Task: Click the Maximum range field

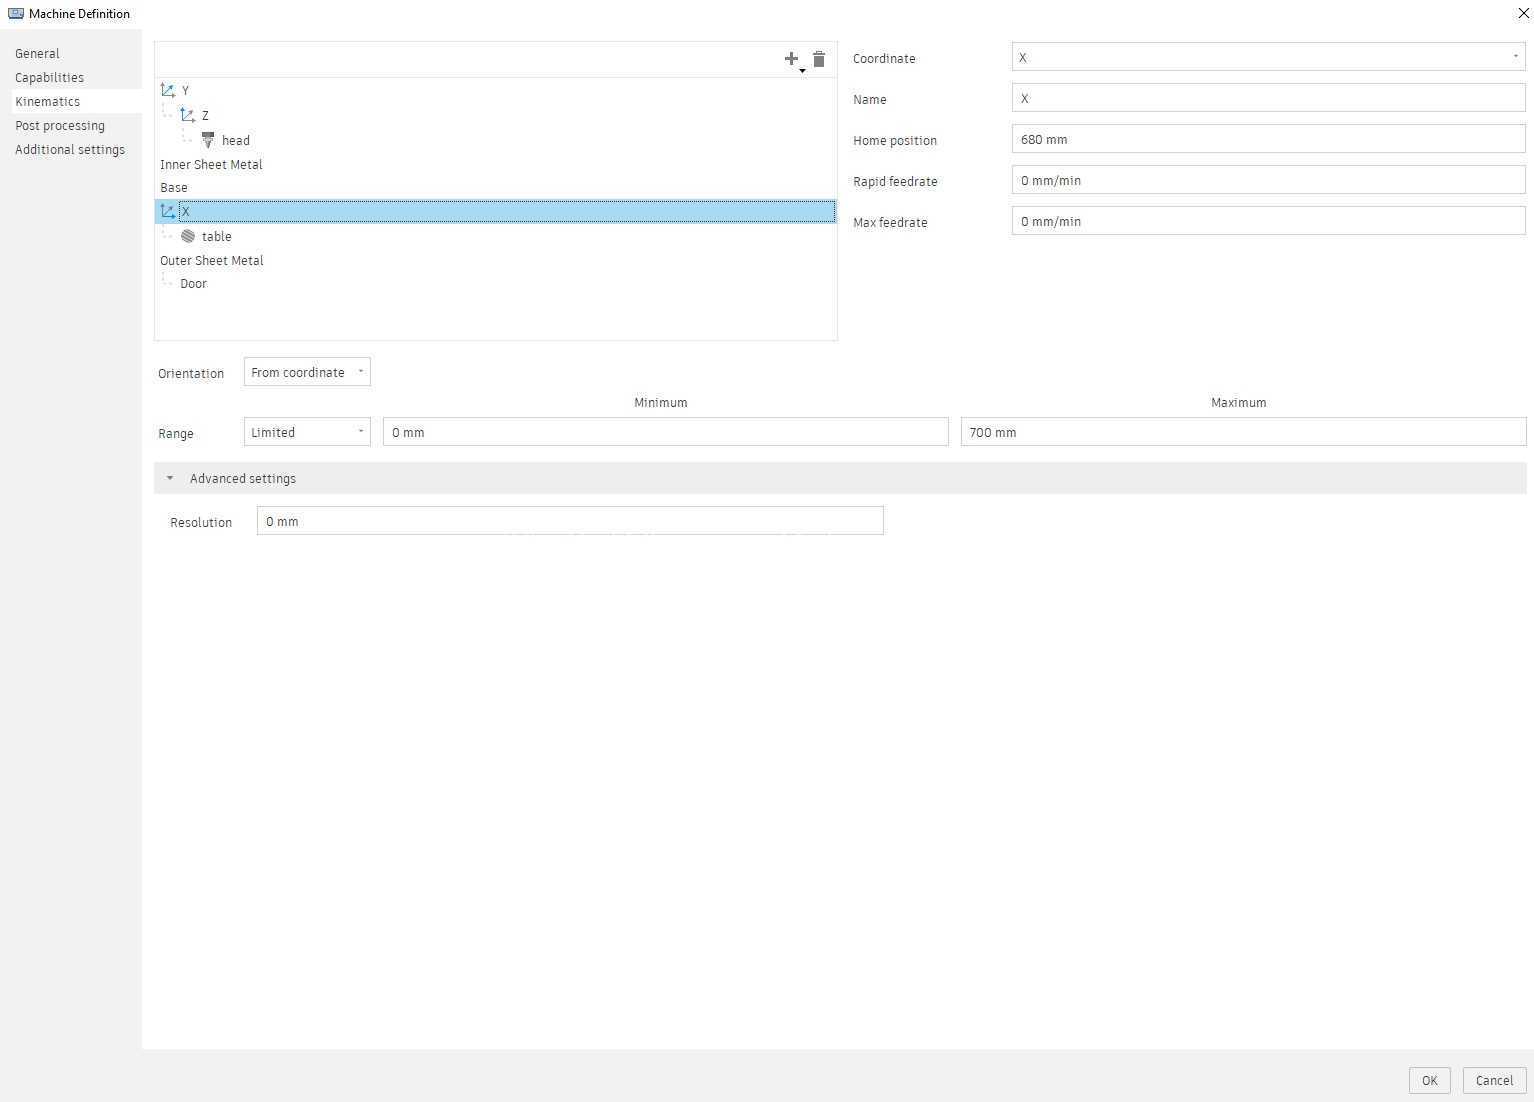Action: point(1243,432)
